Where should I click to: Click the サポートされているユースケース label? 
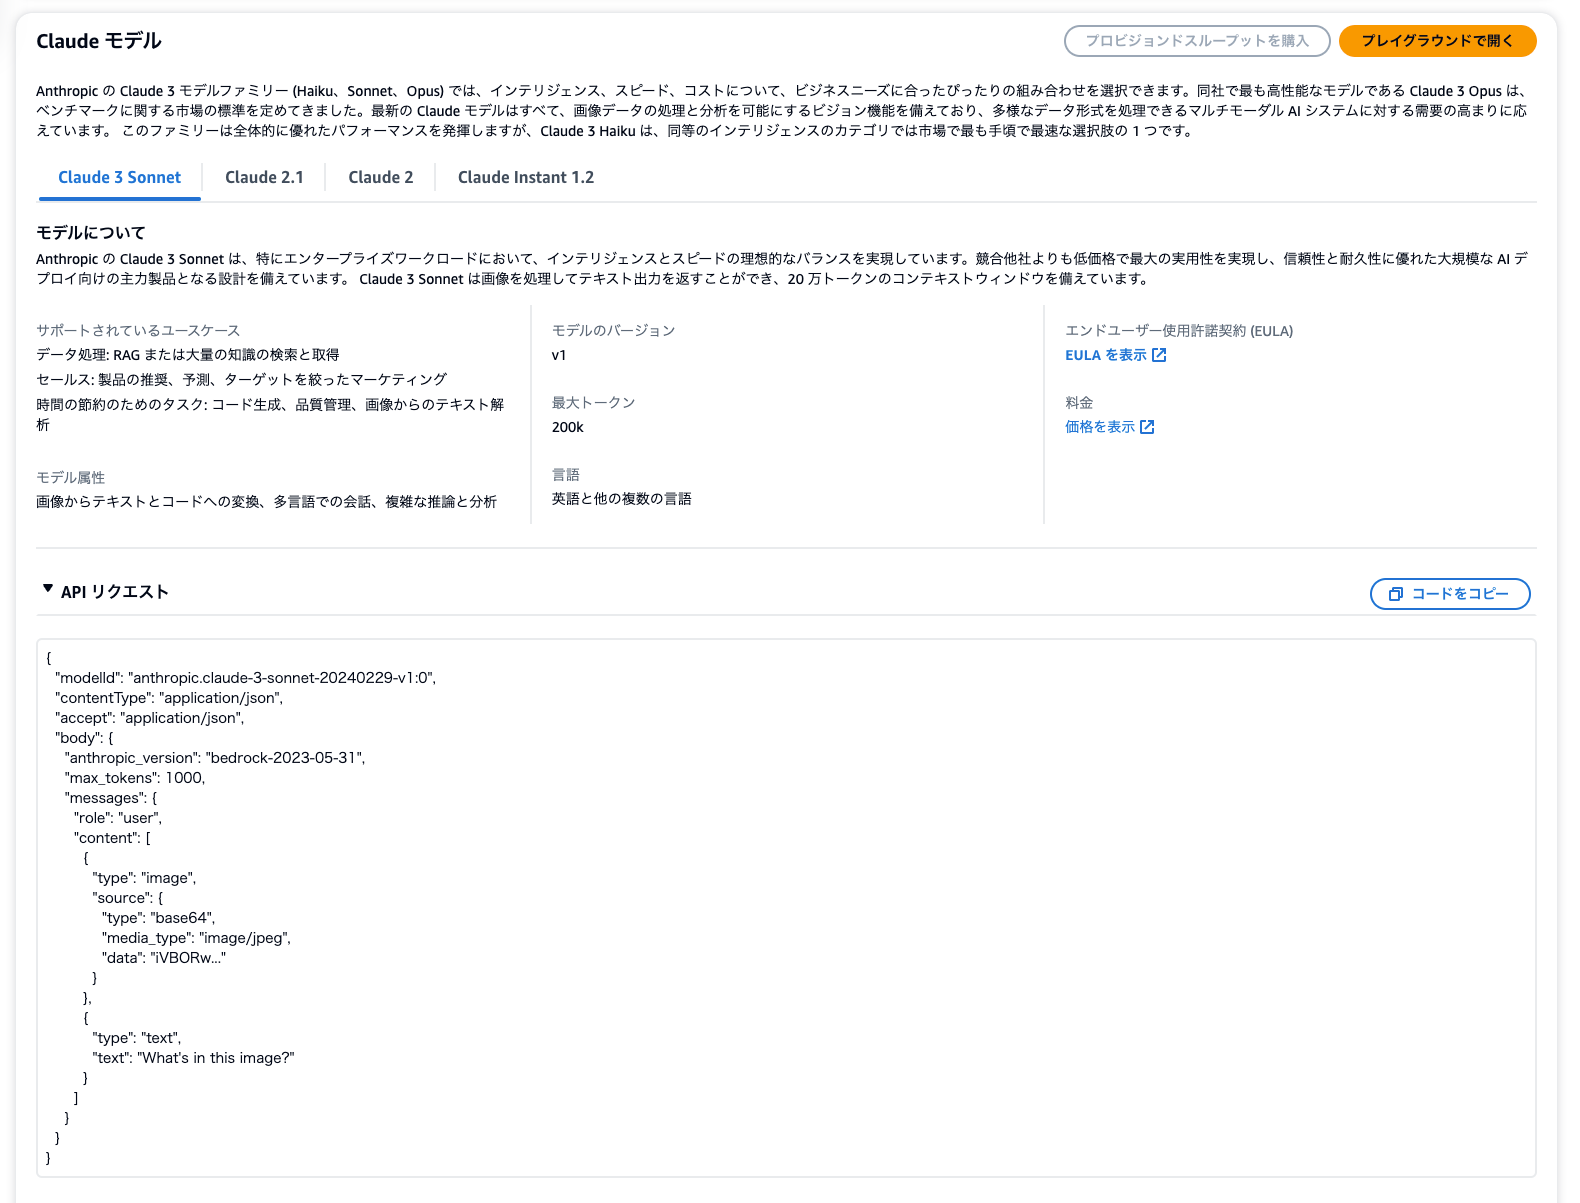tap(138, 330)
